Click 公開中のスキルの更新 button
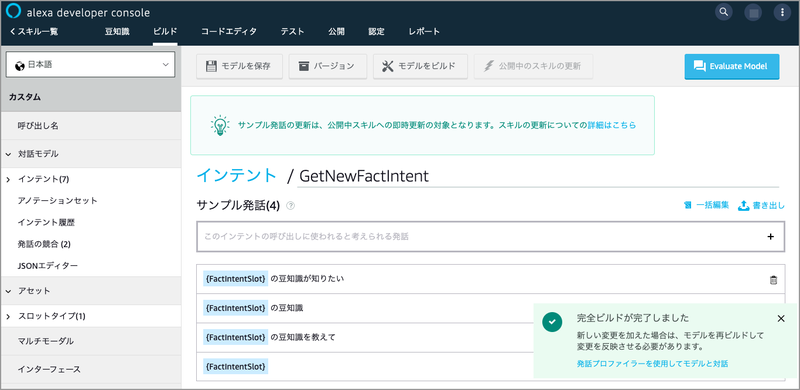This screenshot has height=390, width=800. pyautogui.click(x=534, y=66)
